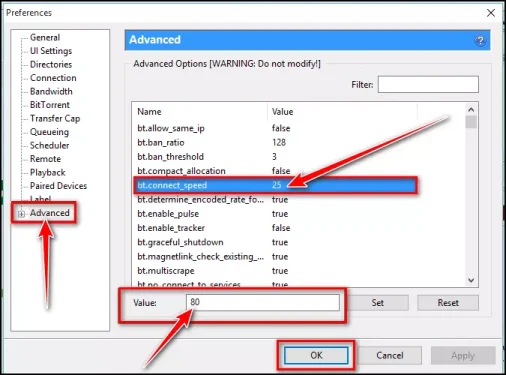Screen dimensions: 506x375
Task: Click the true value of bt.multiscrape
Action: tap(280, 271)
